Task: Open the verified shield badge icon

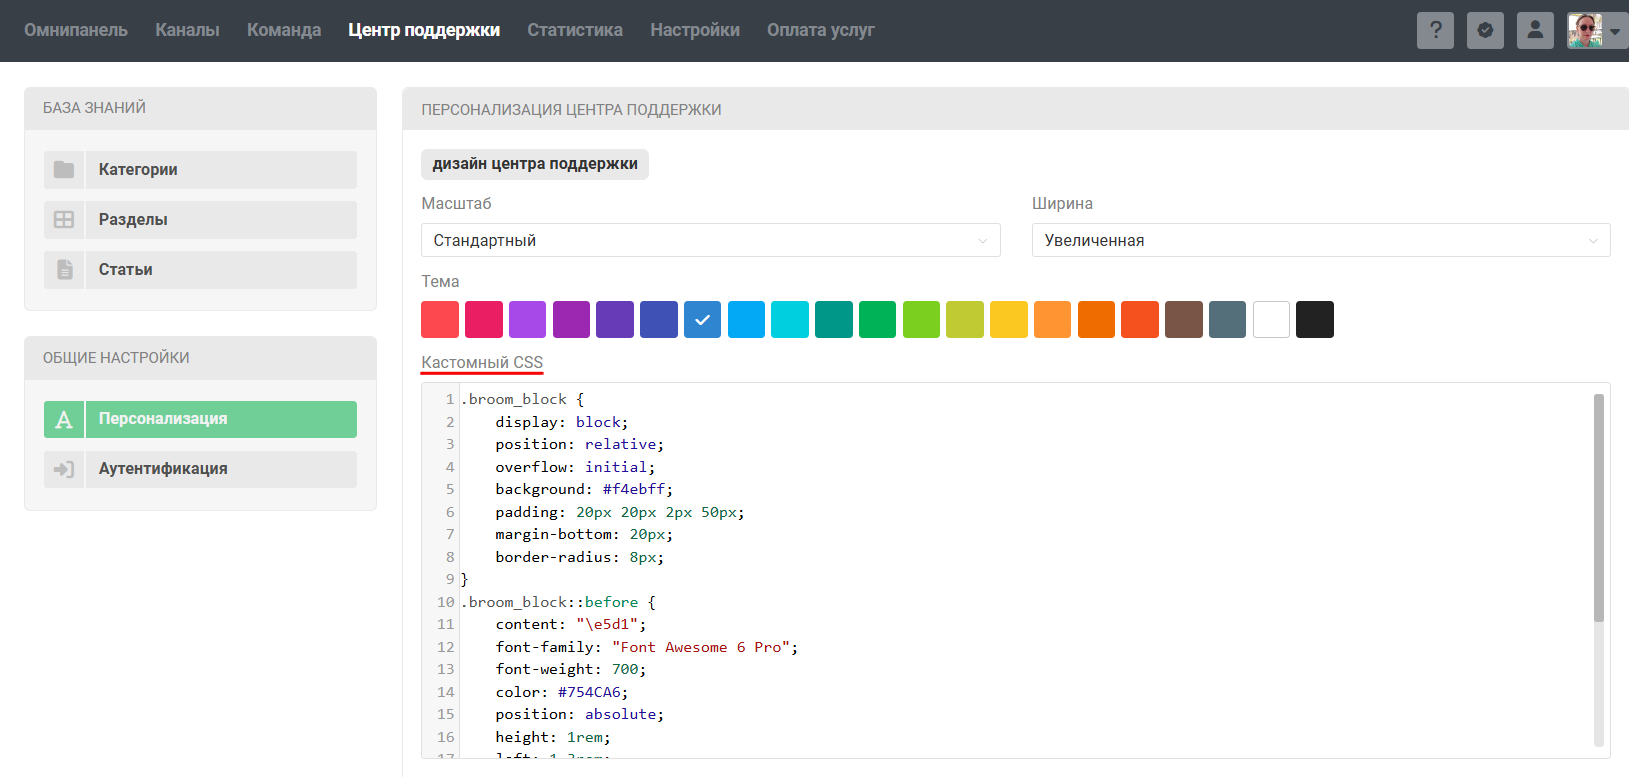Action: [1485, 30]
